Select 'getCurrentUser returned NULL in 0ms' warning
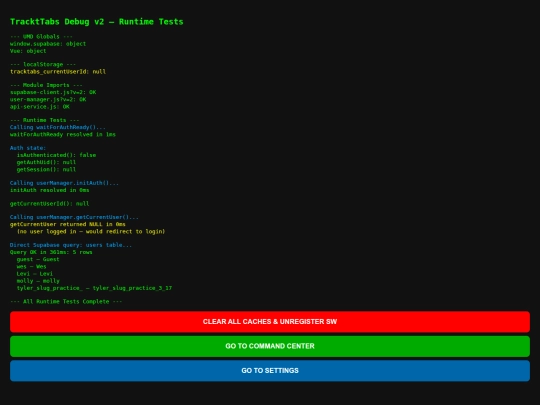The width and height of the screenshot is (540, 405). click(68, 225)
